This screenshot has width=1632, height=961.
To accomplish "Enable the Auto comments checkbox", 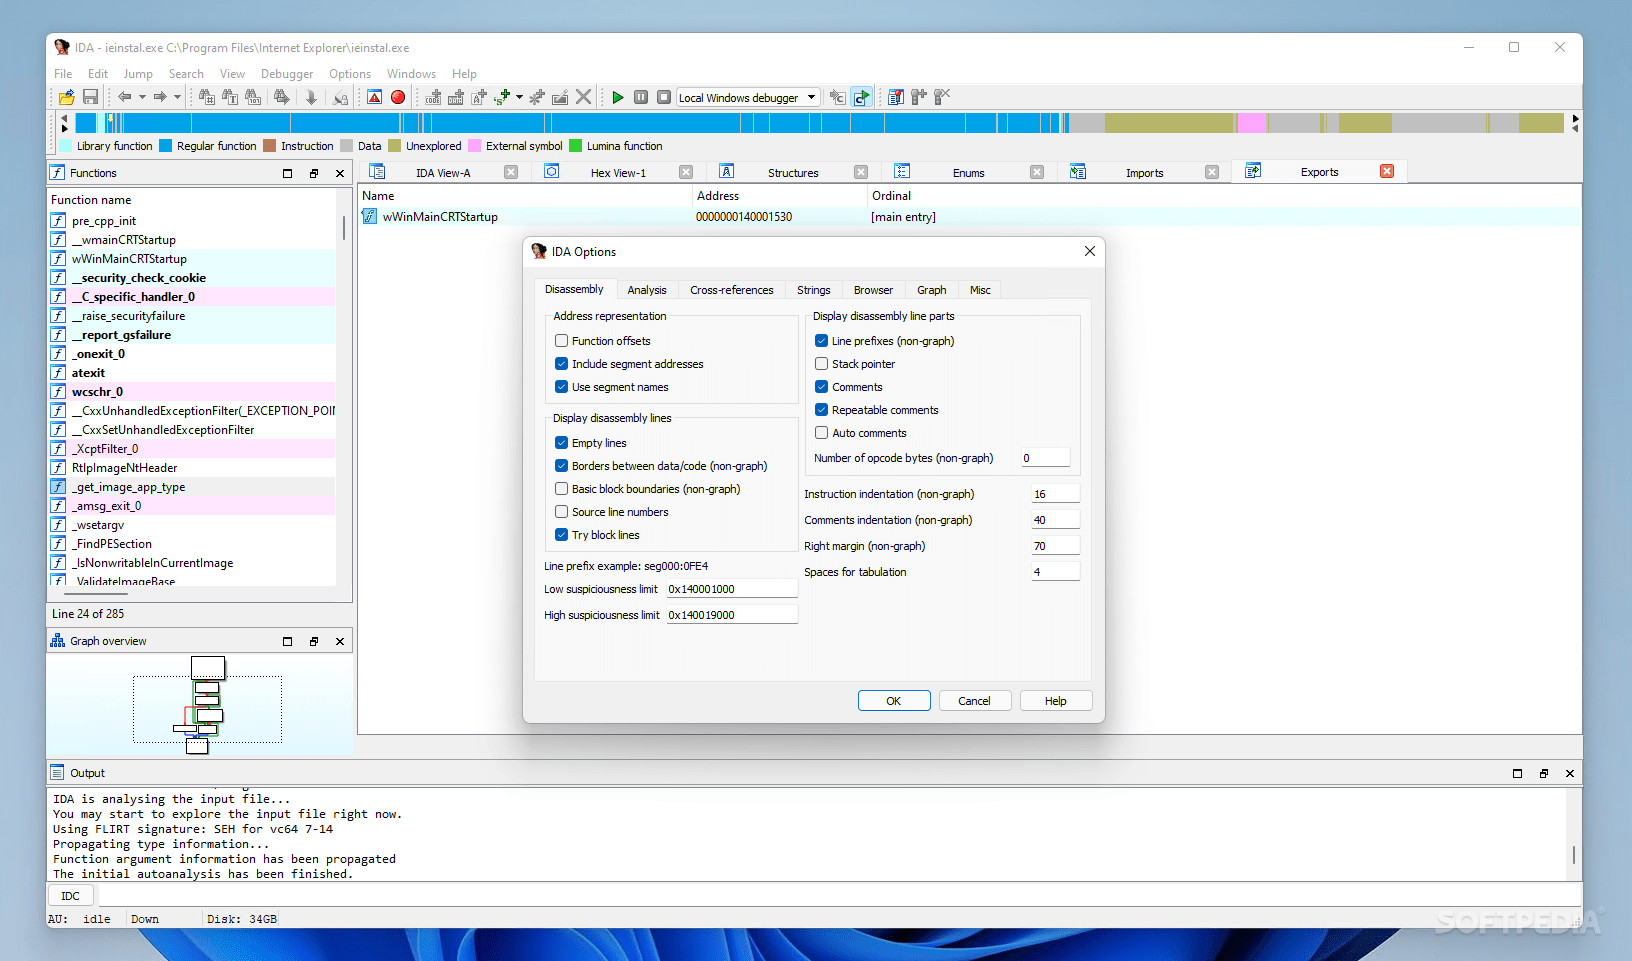I will click(822, 433).
